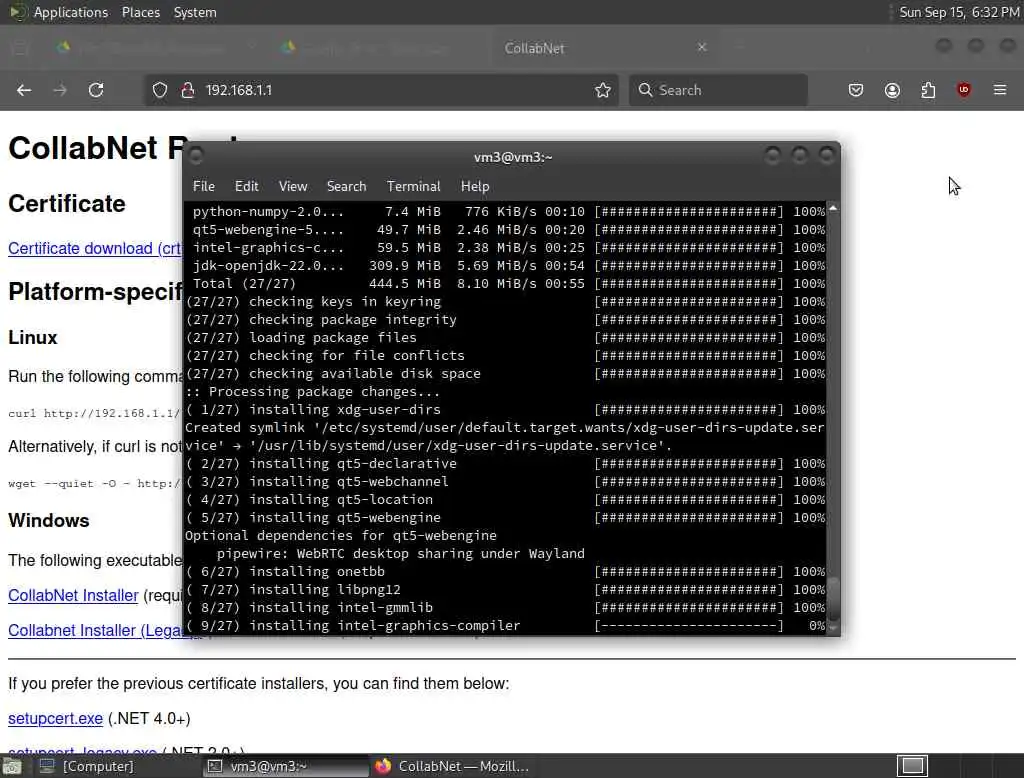Image resolution: width=1024 pixels, height=778 pixels.
Task: Open the extensions puzzle icon
Action: click(x=928, y=90)
